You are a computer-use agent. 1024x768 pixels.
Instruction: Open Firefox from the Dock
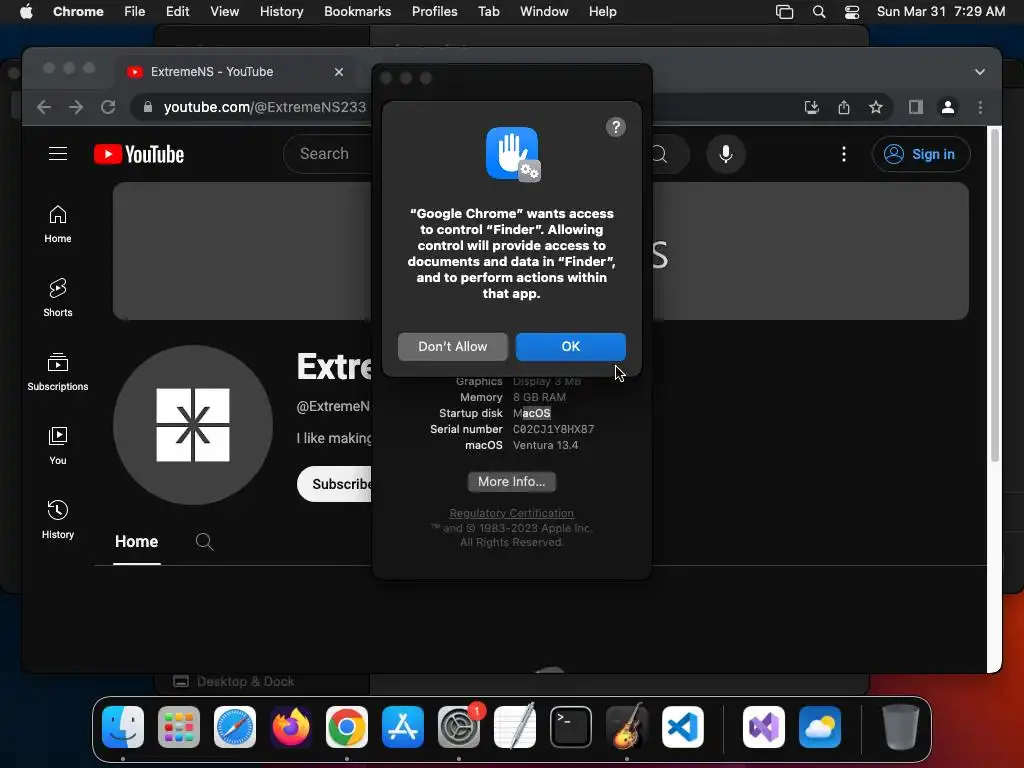[291, 727]
